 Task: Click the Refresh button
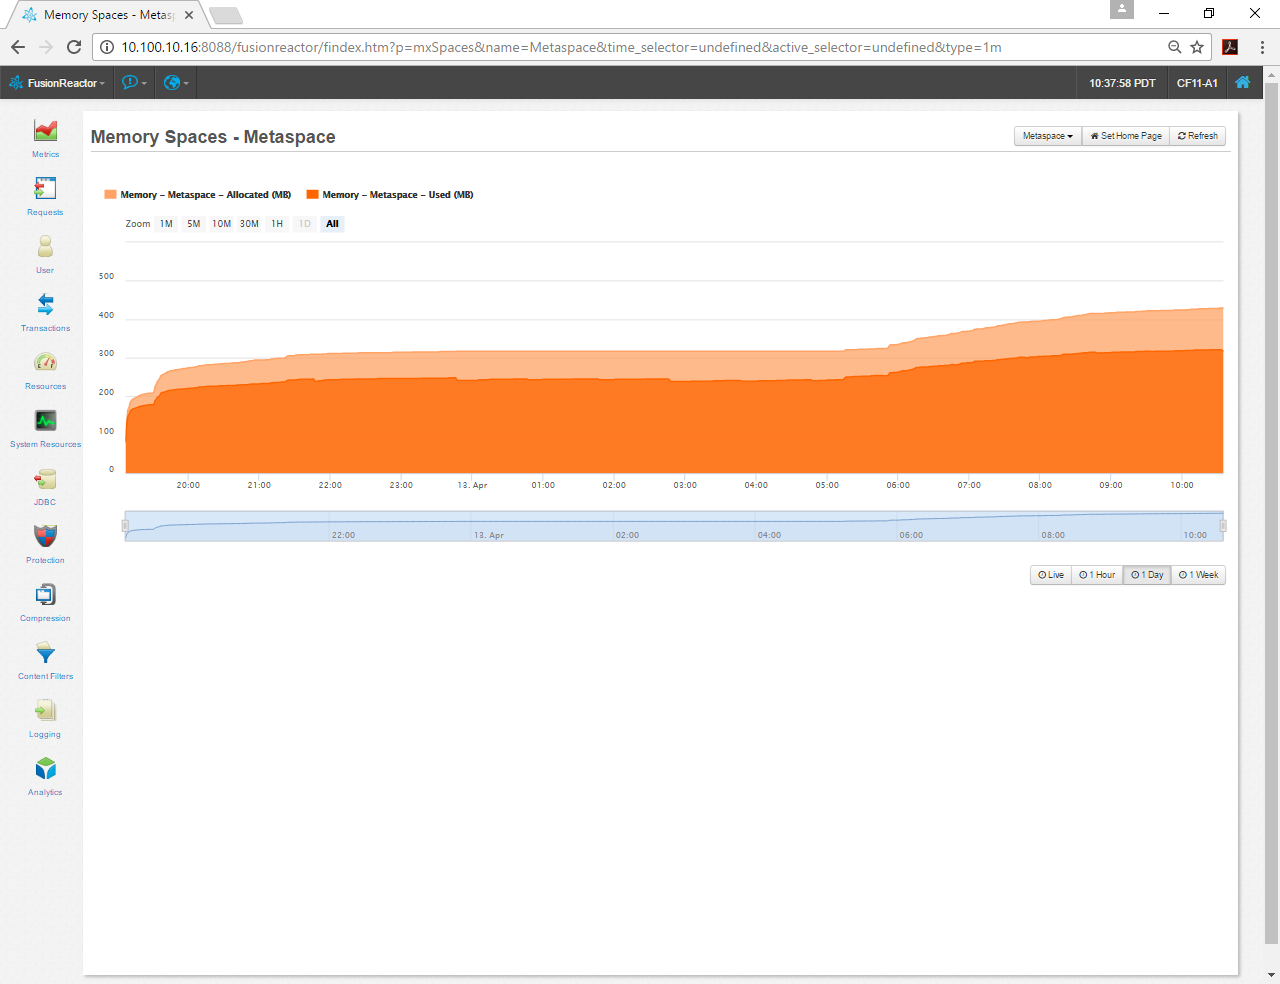point(1198,136)
